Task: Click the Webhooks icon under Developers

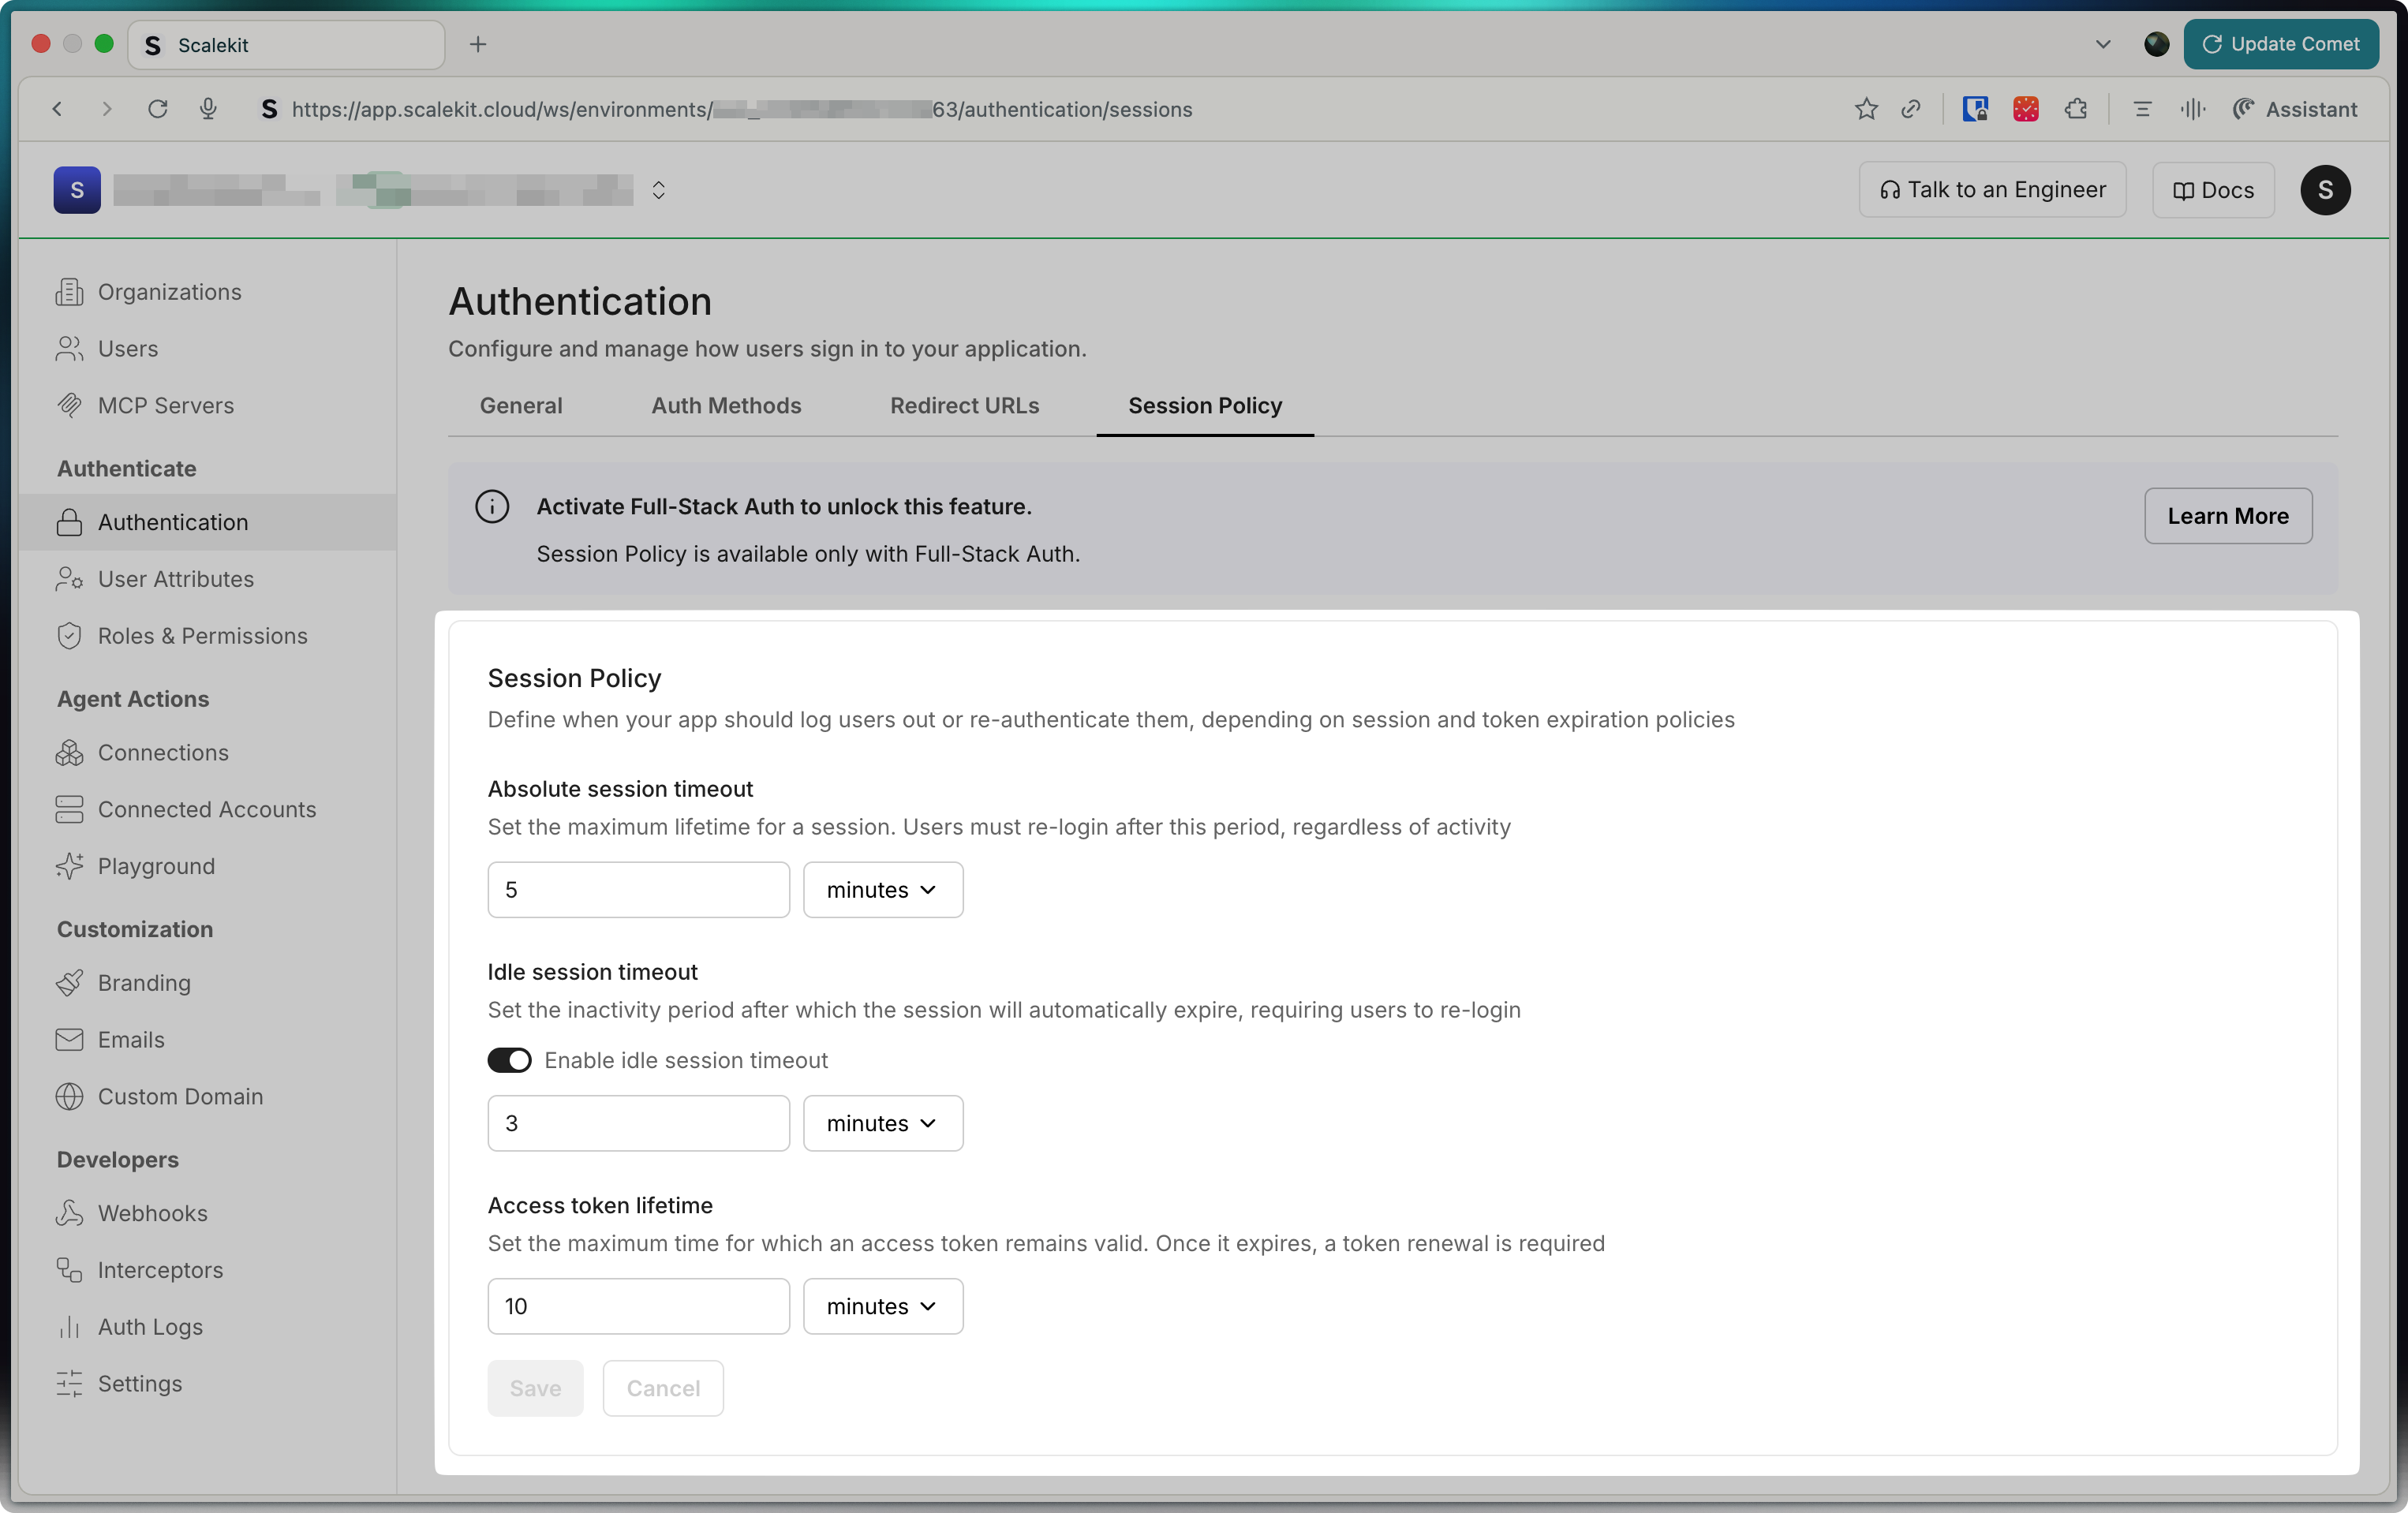Action: 69,1213
